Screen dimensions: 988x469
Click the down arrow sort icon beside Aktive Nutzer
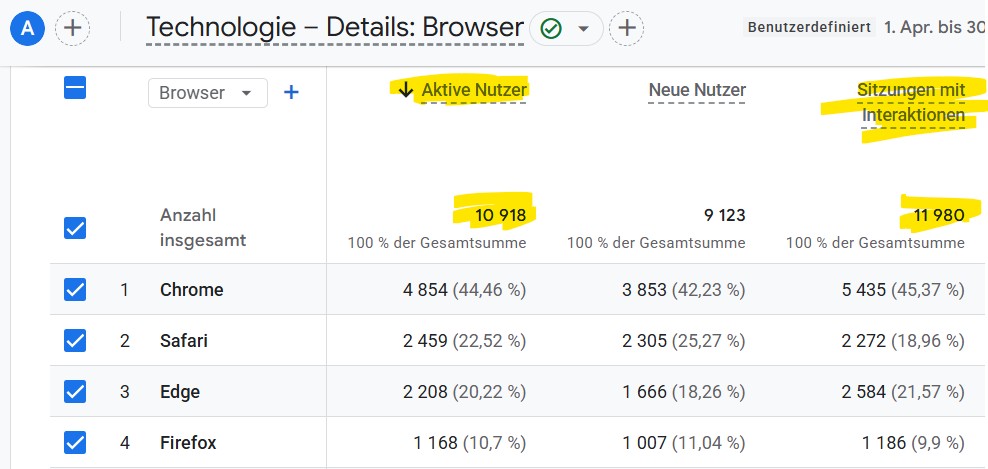(406, 91)
